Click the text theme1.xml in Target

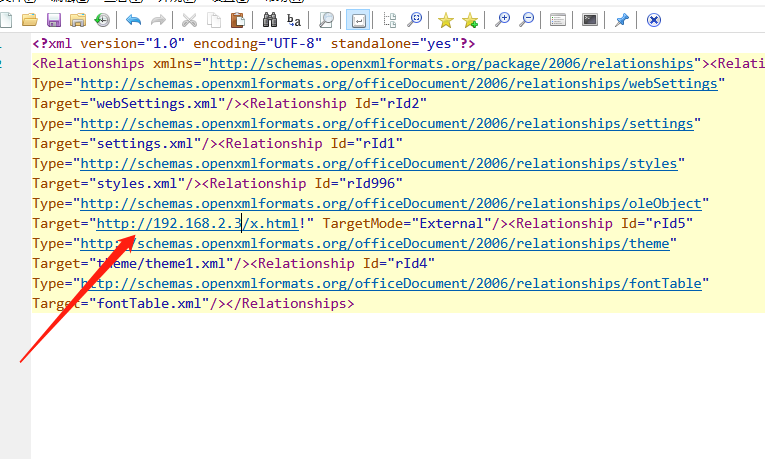click(x=185, y=263)
